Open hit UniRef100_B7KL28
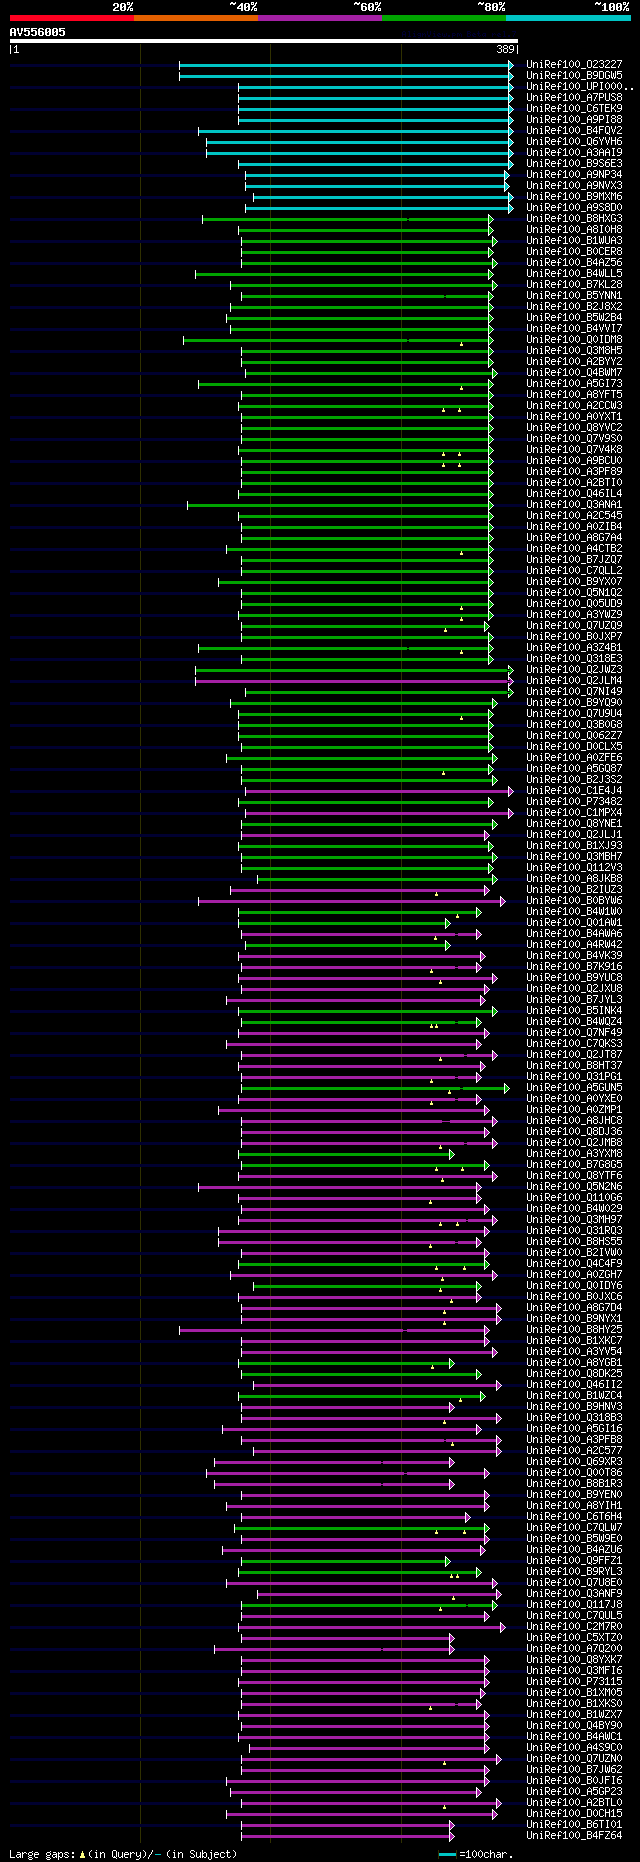 click(x=574, y=284)
